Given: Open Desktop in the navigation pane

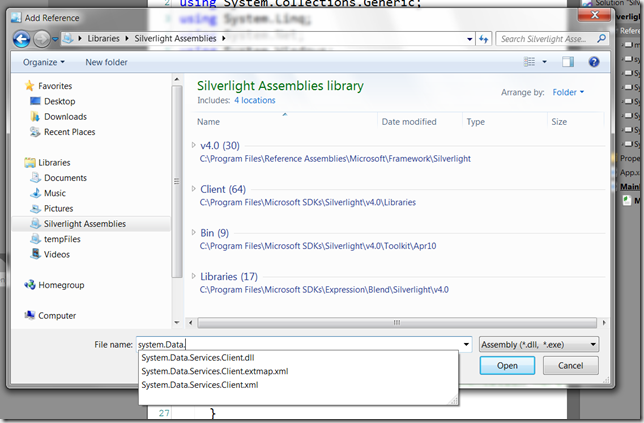Looking at the screenshot, I should coord(60,101).
